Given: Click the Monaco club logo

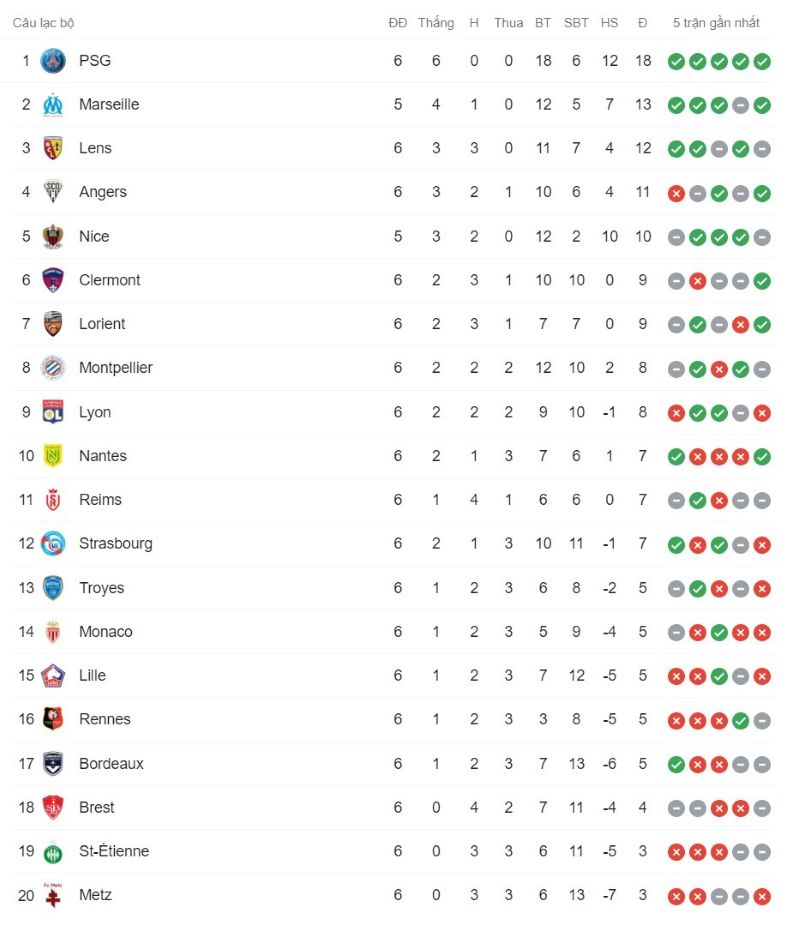Looking at the screenshot, I should coord(53,632).
